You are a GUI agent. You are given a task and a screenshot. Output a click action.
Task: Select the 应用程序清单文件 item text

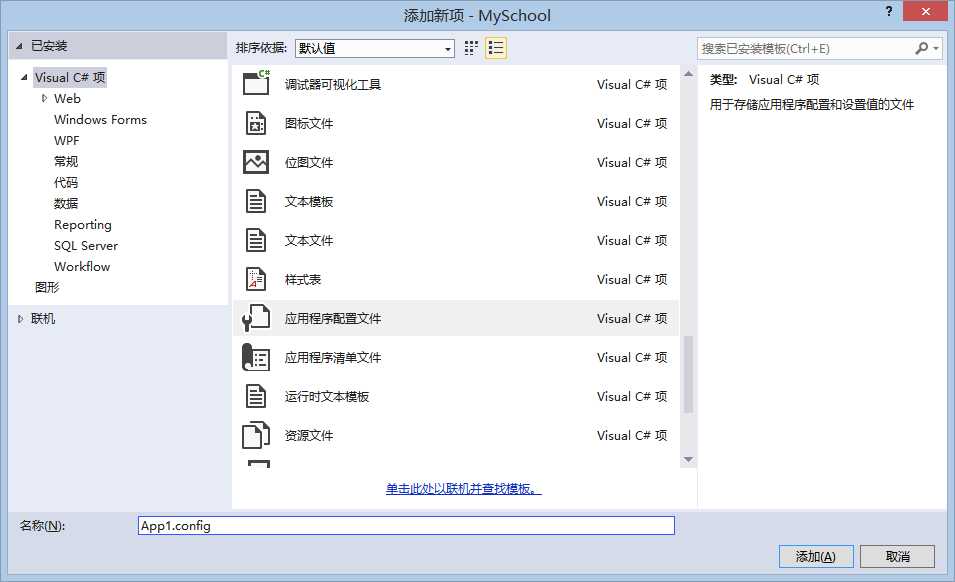(x=333, y=357)
